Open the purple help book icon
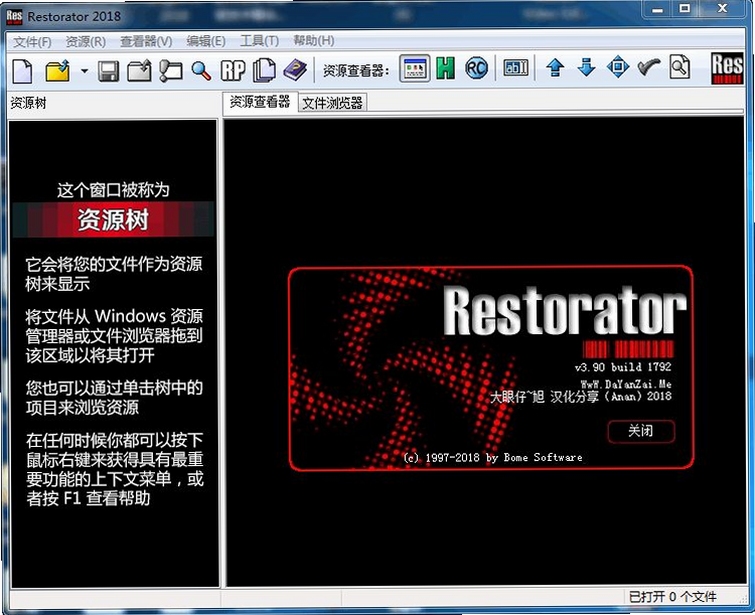 pyautogui.click(x=295, y=70)
